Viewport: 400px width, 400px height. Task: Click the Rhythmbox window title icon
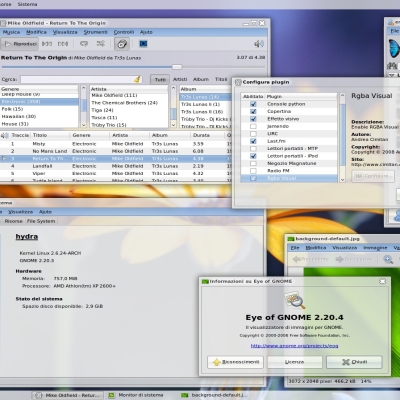pos(3,23)
